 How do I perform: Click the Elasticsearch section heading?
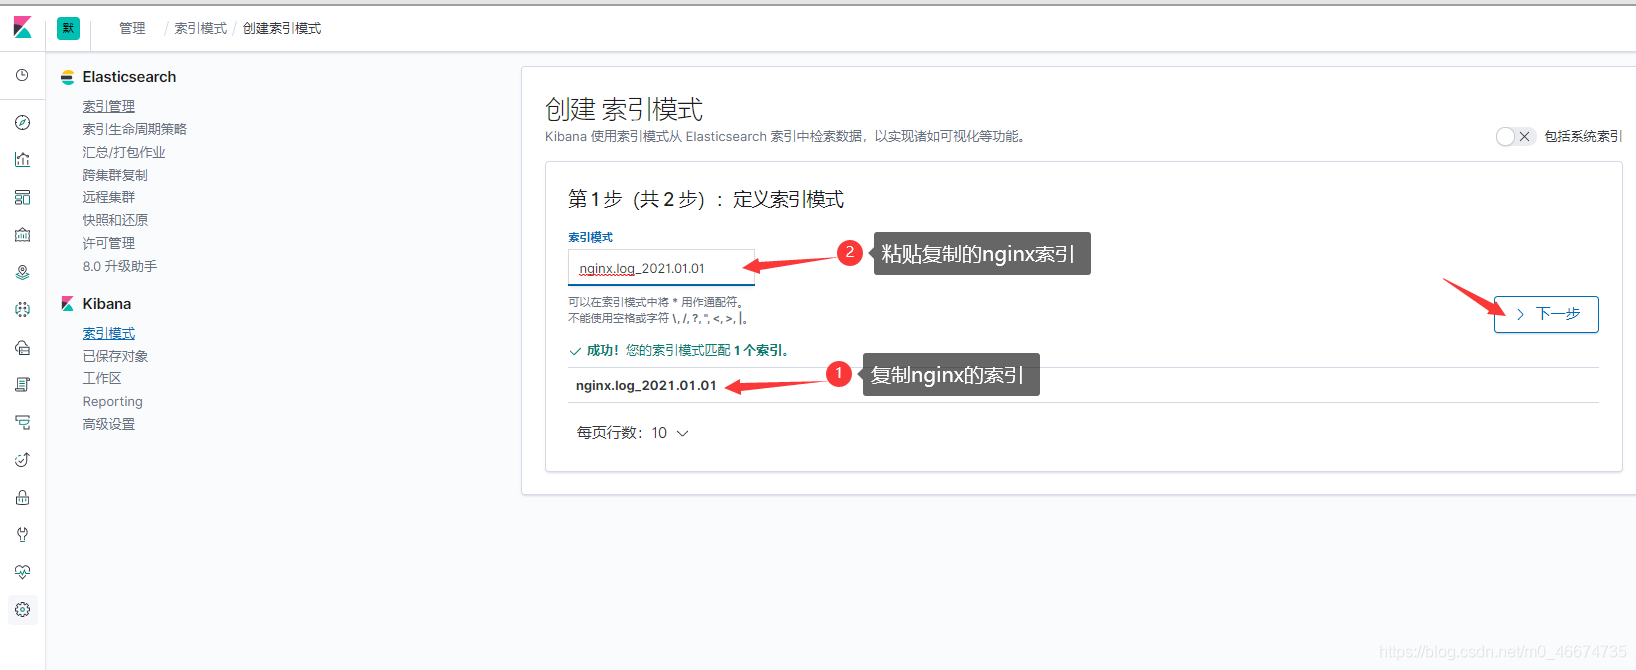pyautogui.click(x=129, y=77)
